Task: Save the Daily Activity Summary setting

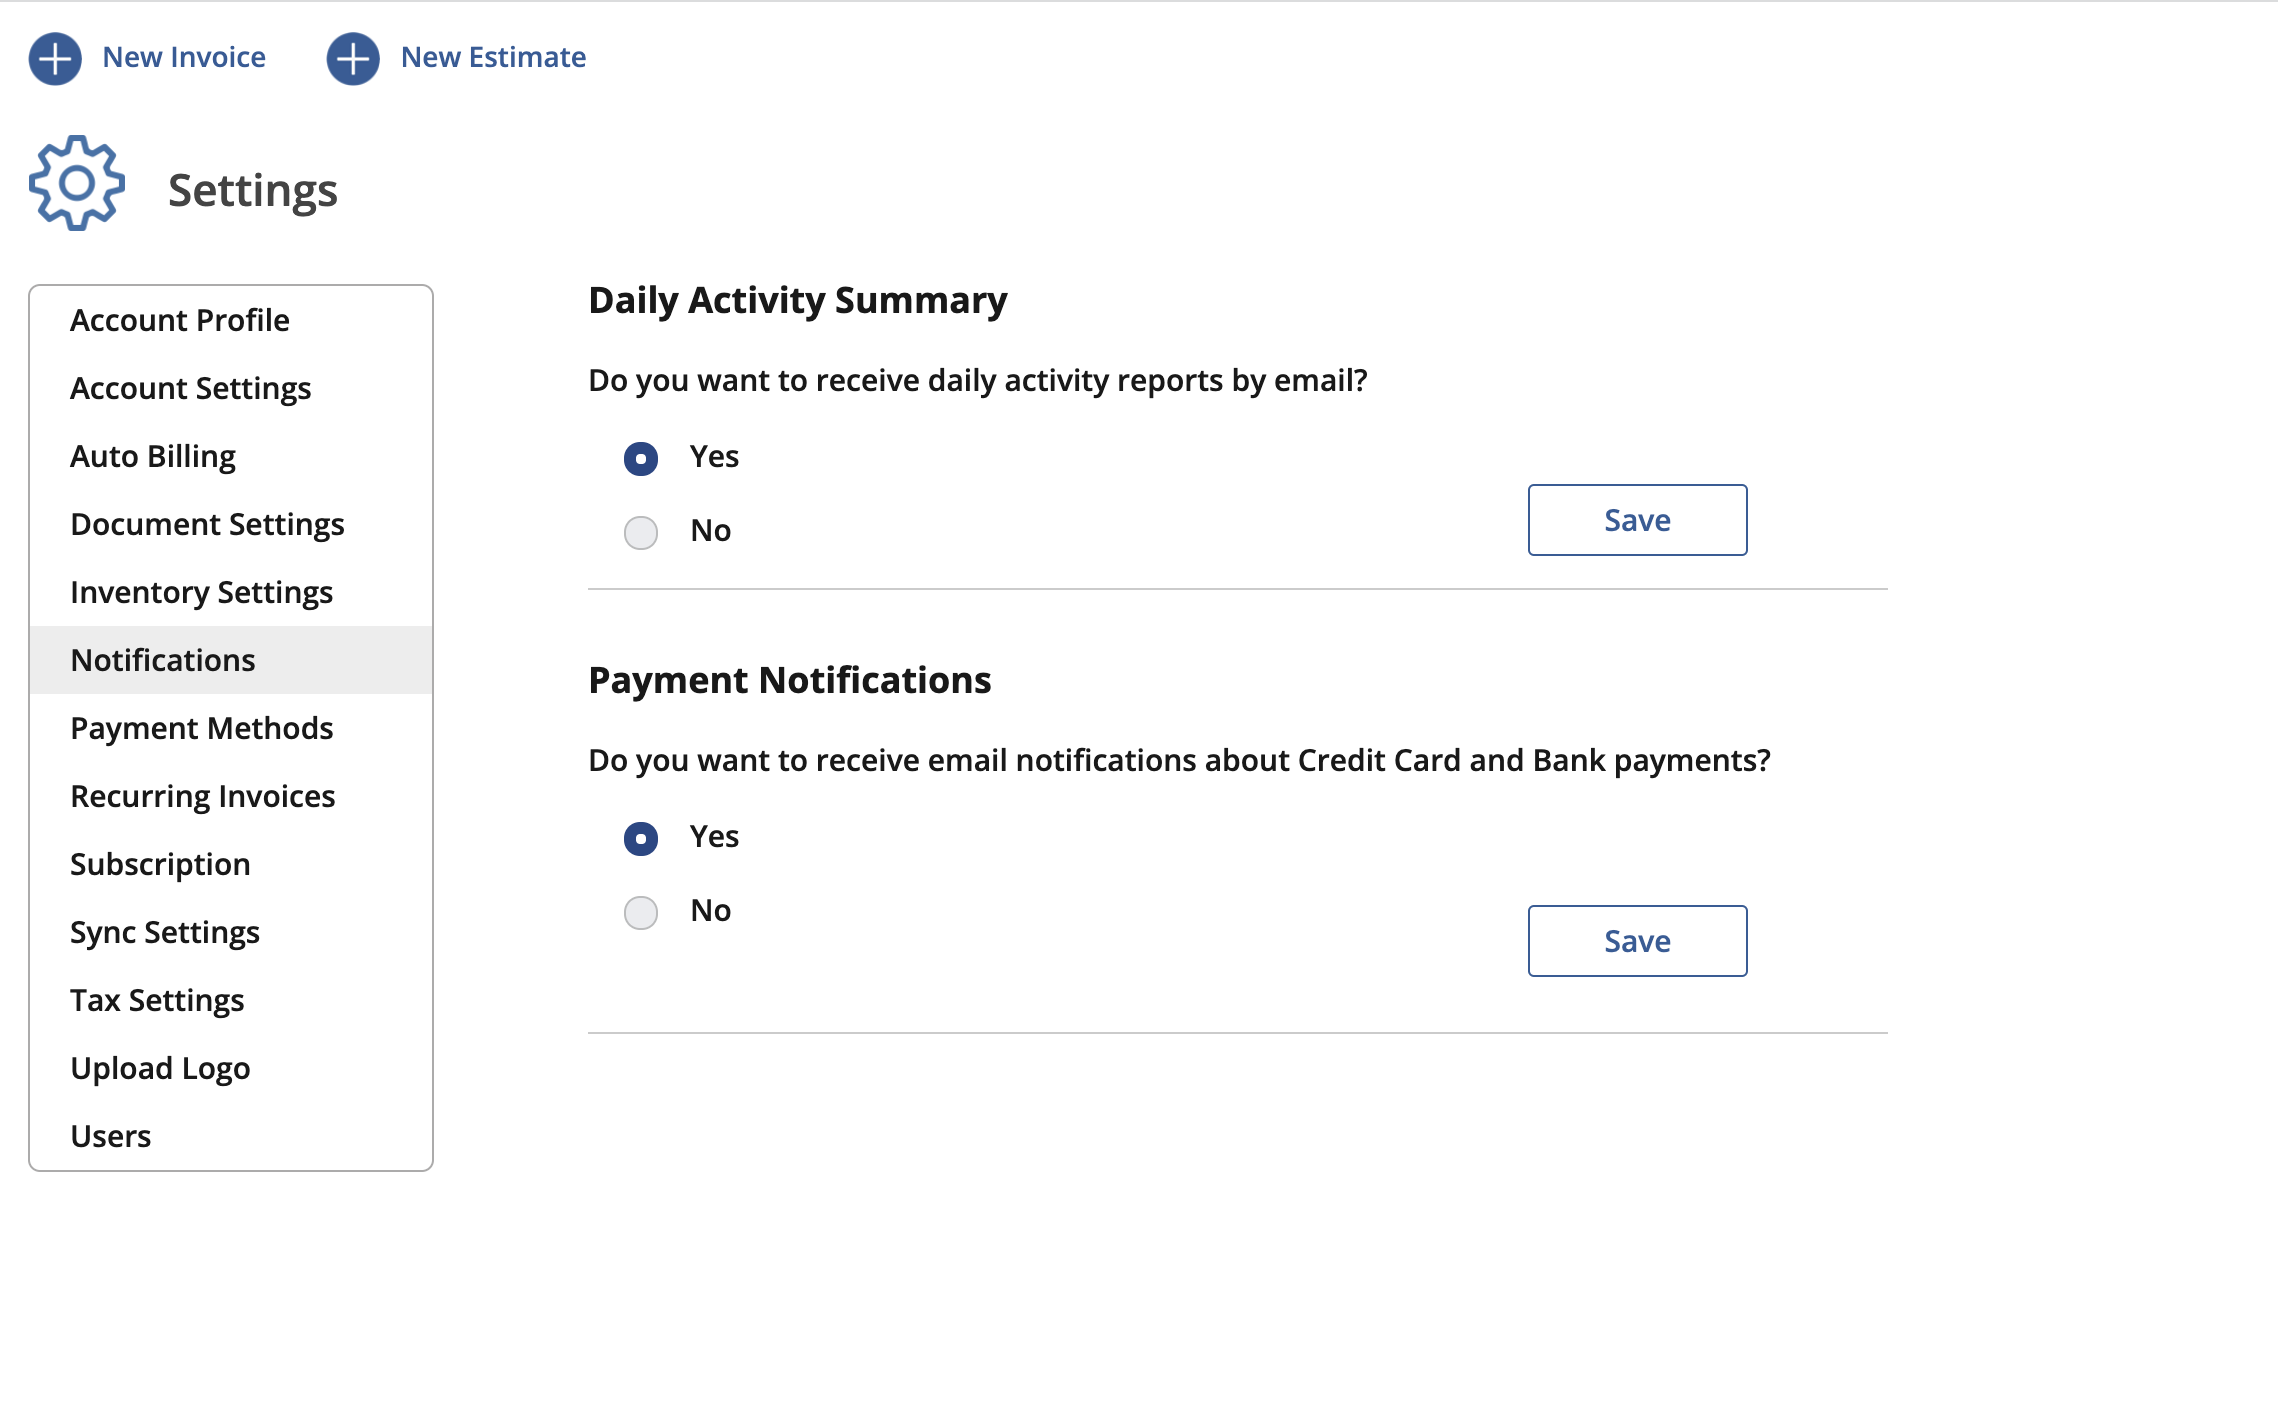Action: coord(1637,519)
